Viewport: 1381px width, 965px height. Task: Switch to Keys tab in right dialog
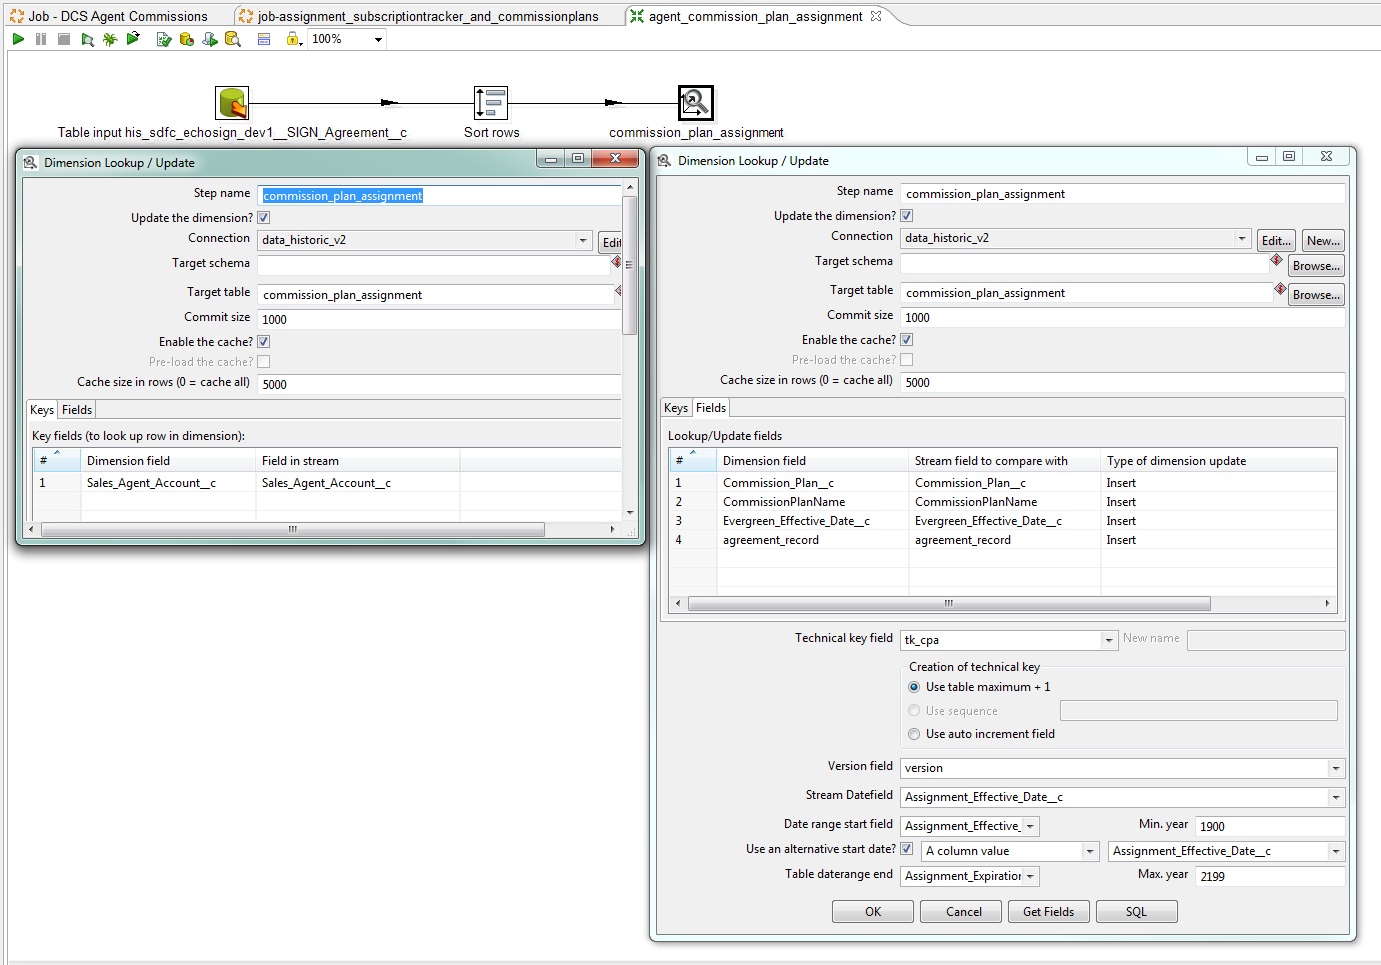pyautogui.click(x=676, y=408)
